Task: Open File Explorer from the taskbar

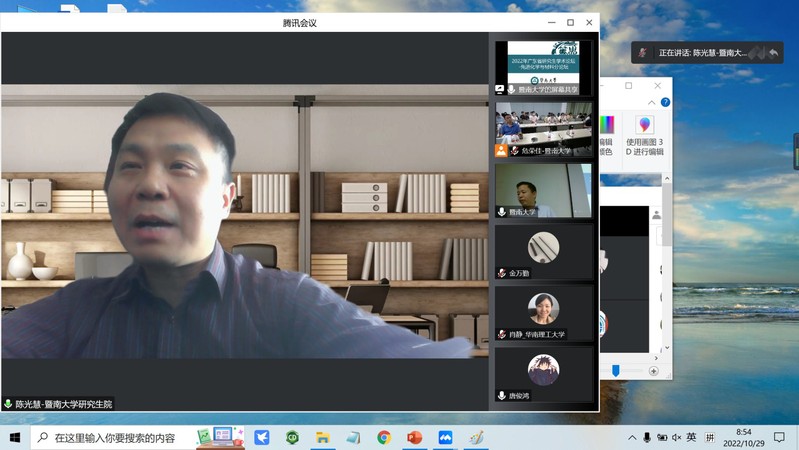Action: (x=322, y=438)
